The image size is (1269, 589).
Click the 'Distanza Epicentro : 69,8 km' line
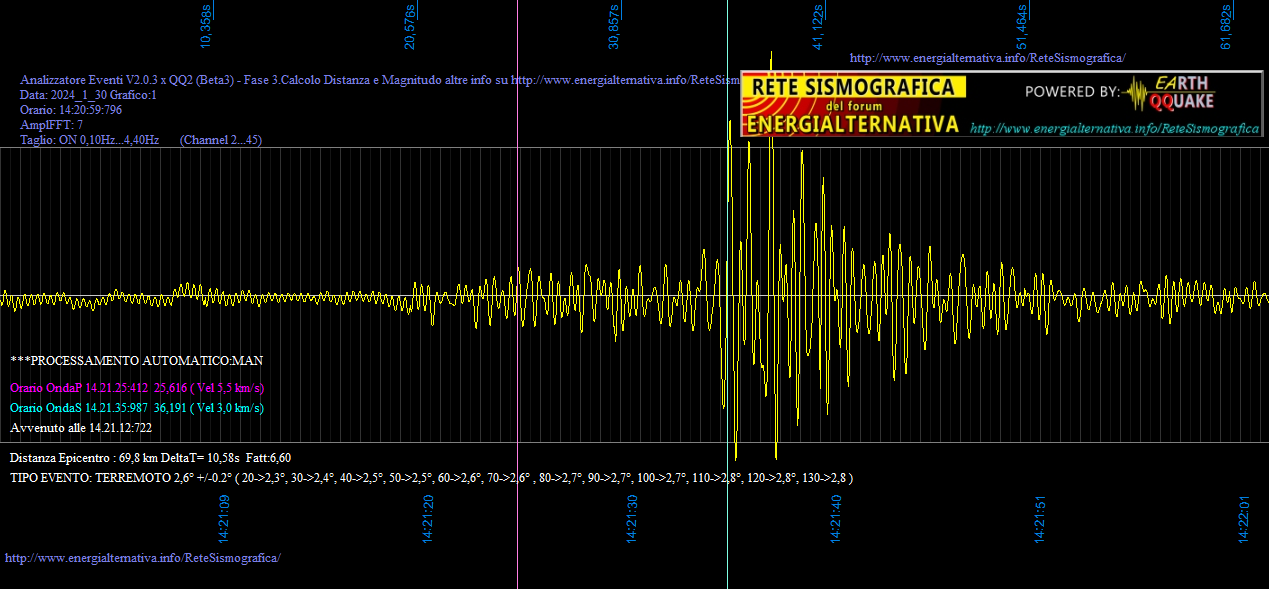click(150, 458)
